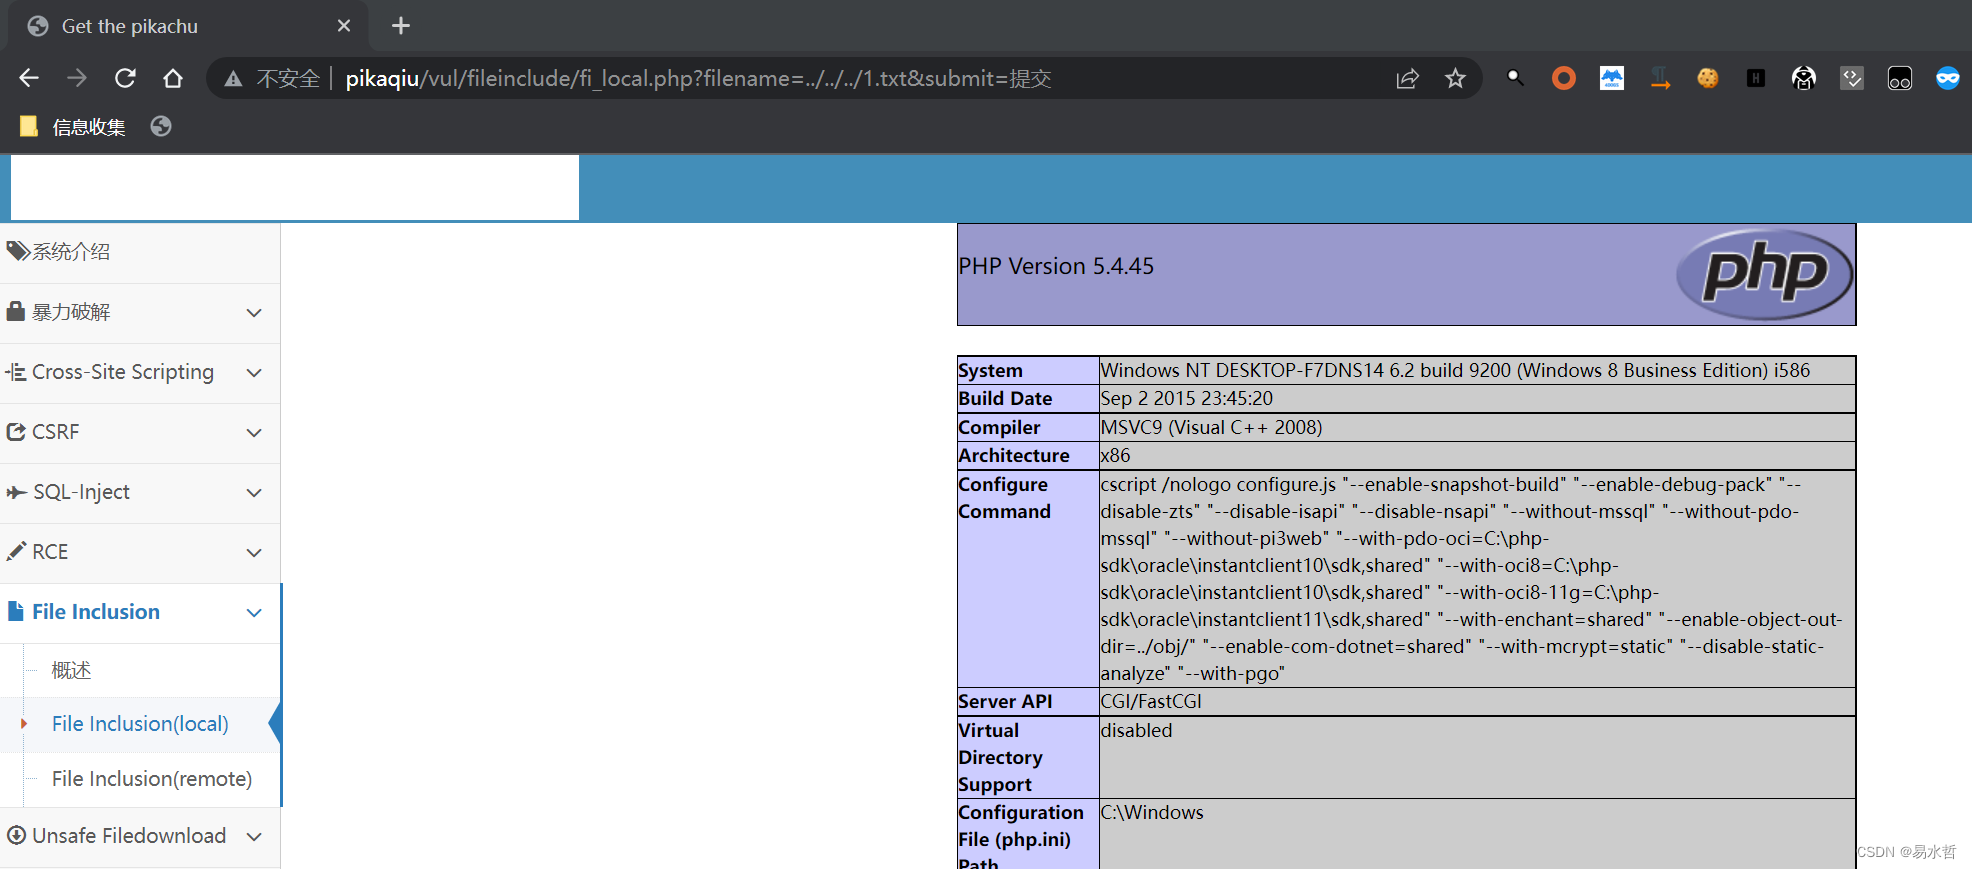
Task: Reload the page with the refresh icon
Action: click(x=125, y=78)
